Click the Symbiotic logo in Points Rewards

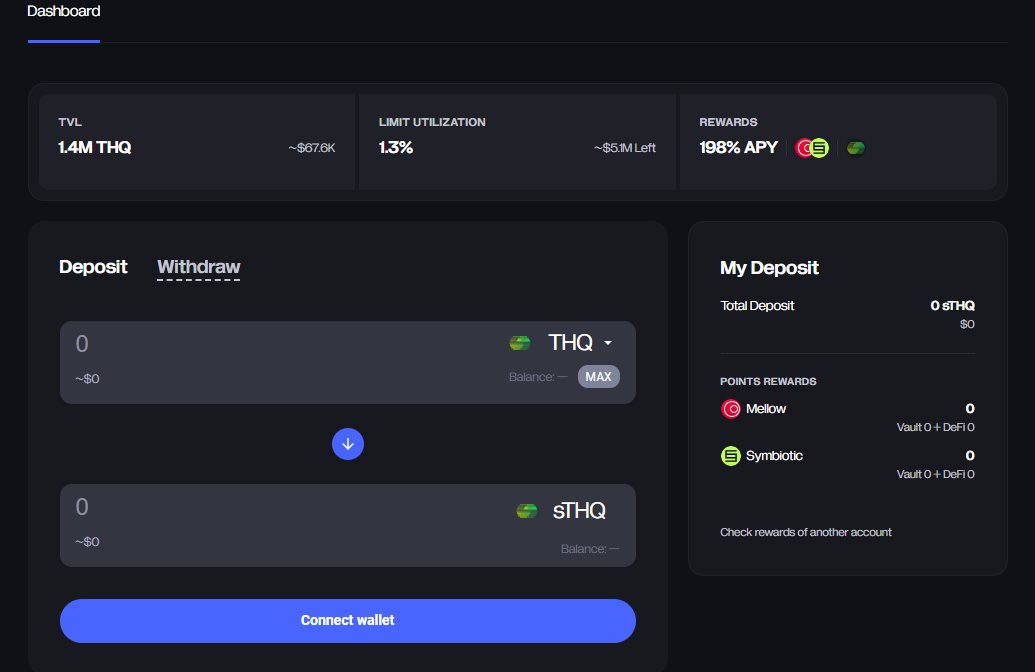coord(731,456)
